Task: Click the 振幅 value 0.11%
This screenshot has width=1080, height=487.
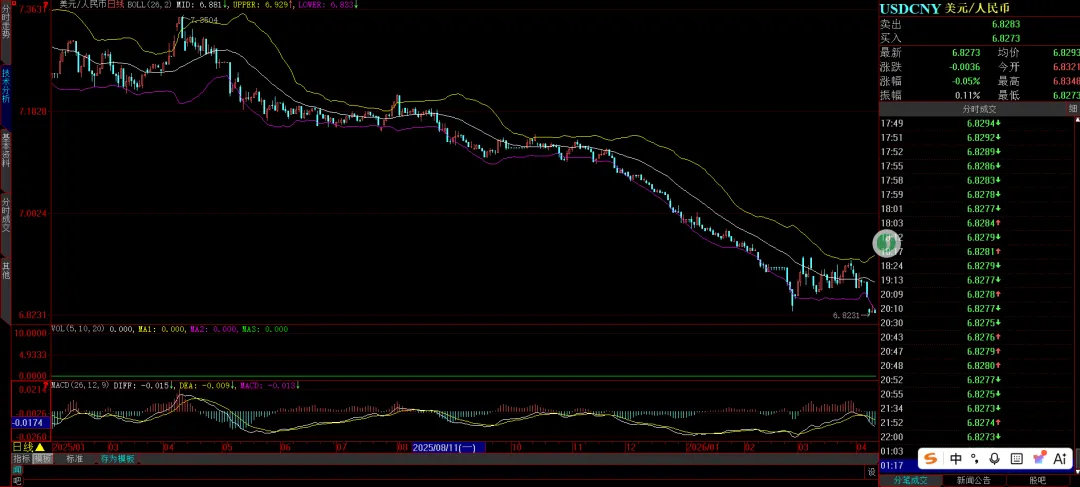Action: [969, 95]
